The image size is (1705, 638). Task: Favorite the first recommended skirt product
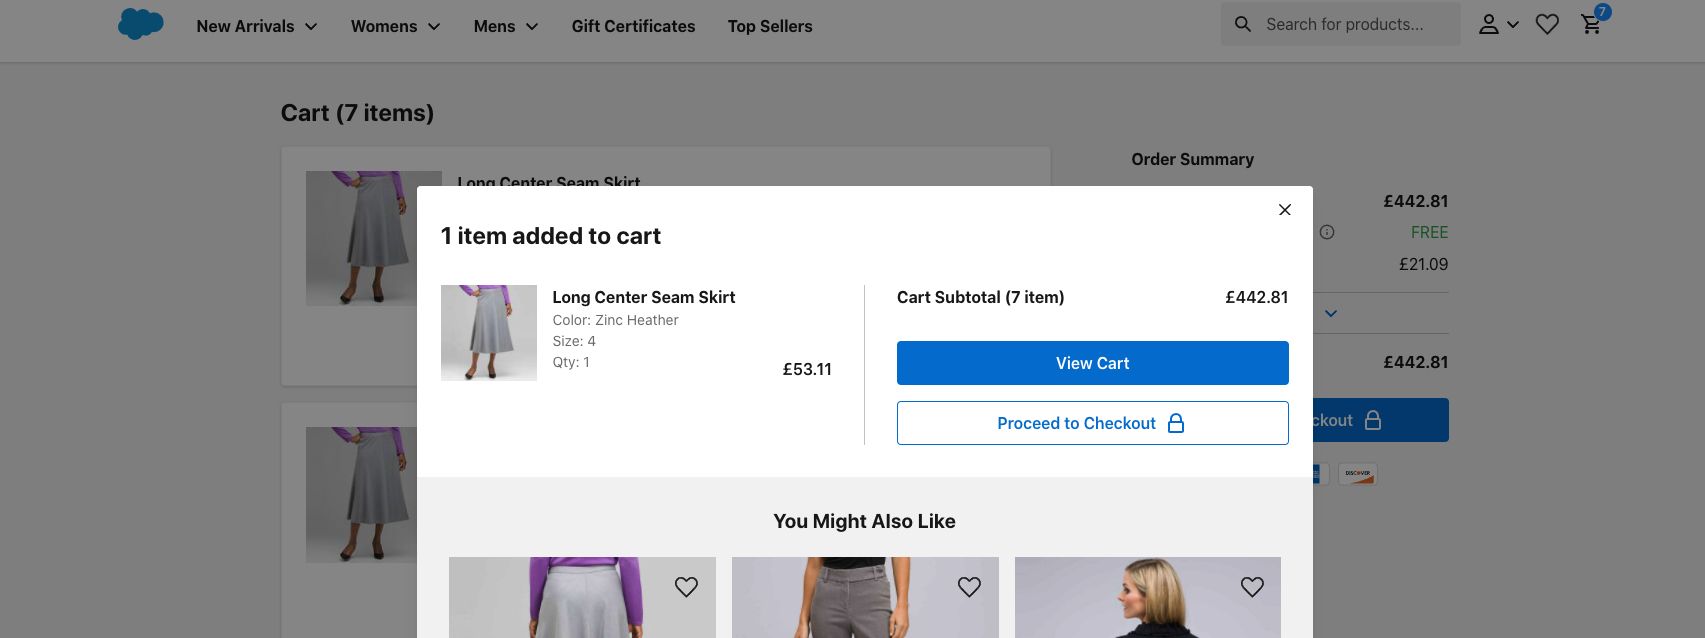coord(686,587)
